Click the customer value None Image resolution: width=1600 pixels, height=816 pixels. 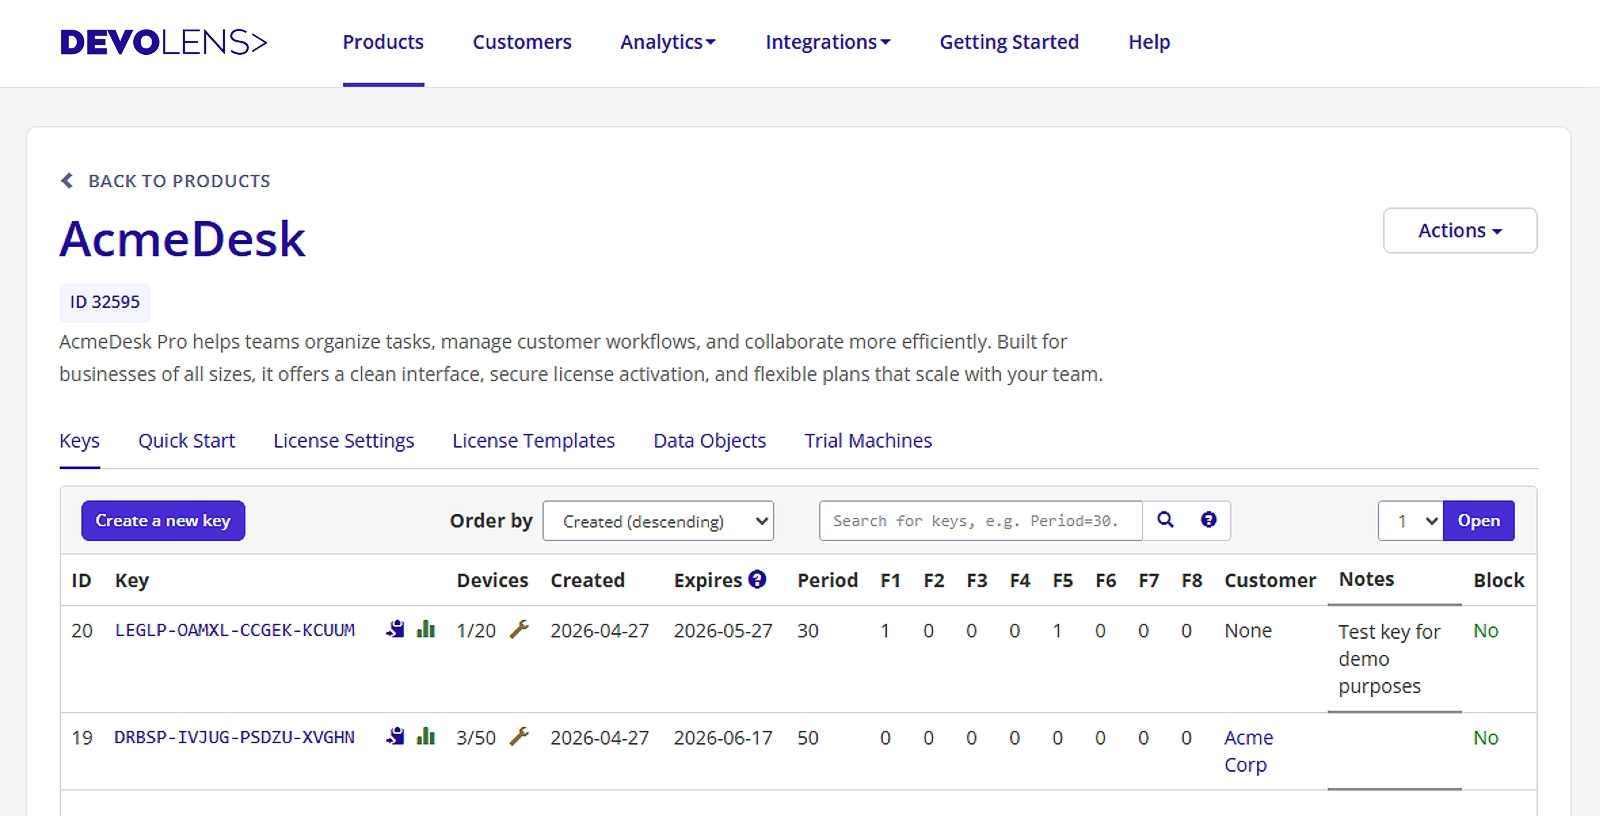click(1248, 631)
